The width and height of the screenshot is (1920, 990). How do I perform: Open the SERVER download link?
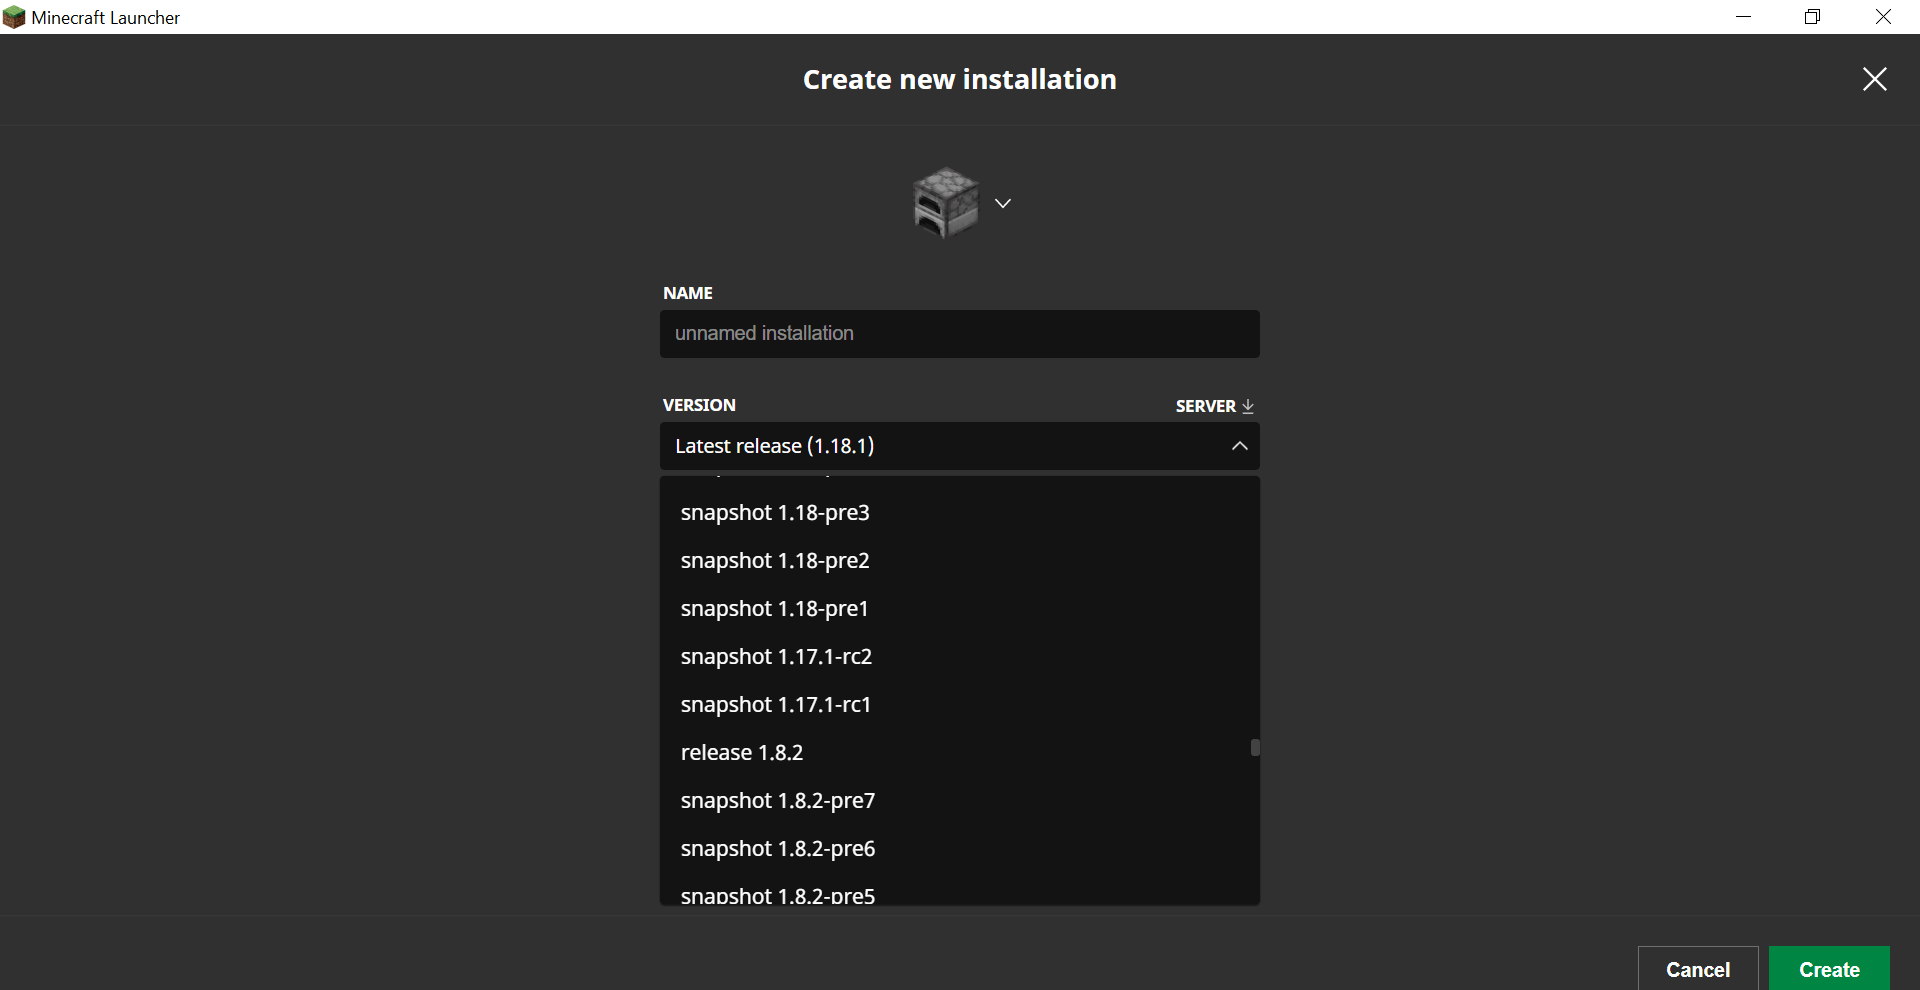tap(1206, 406)
